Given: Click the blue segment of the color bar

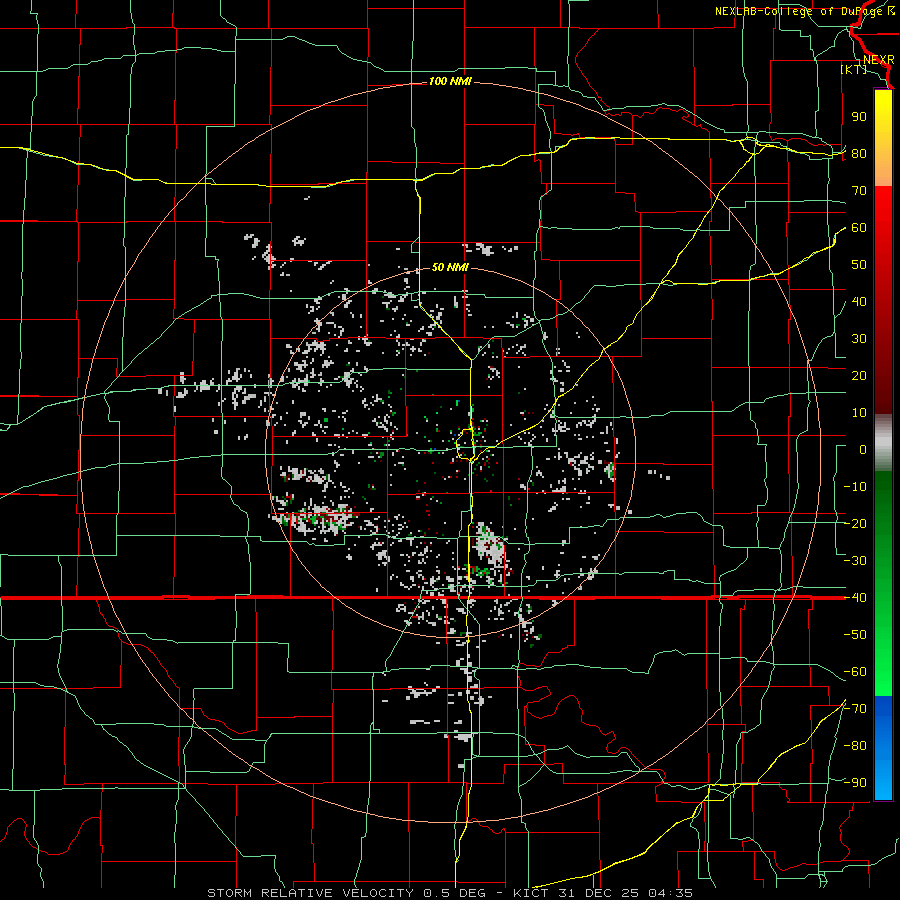Looking at the screenshot, I should coord(883,748).
